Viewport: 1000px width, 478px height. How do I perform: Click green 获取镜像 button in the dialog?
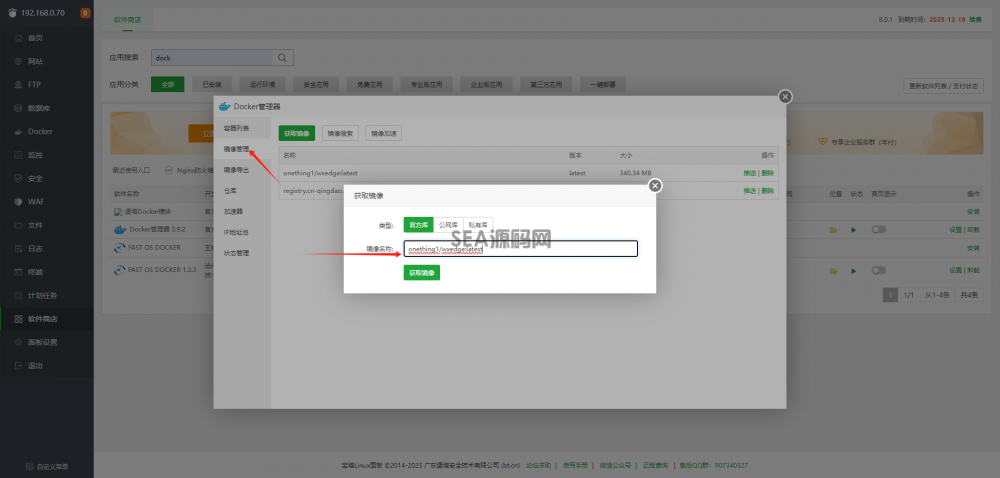(x=422, y=273)
